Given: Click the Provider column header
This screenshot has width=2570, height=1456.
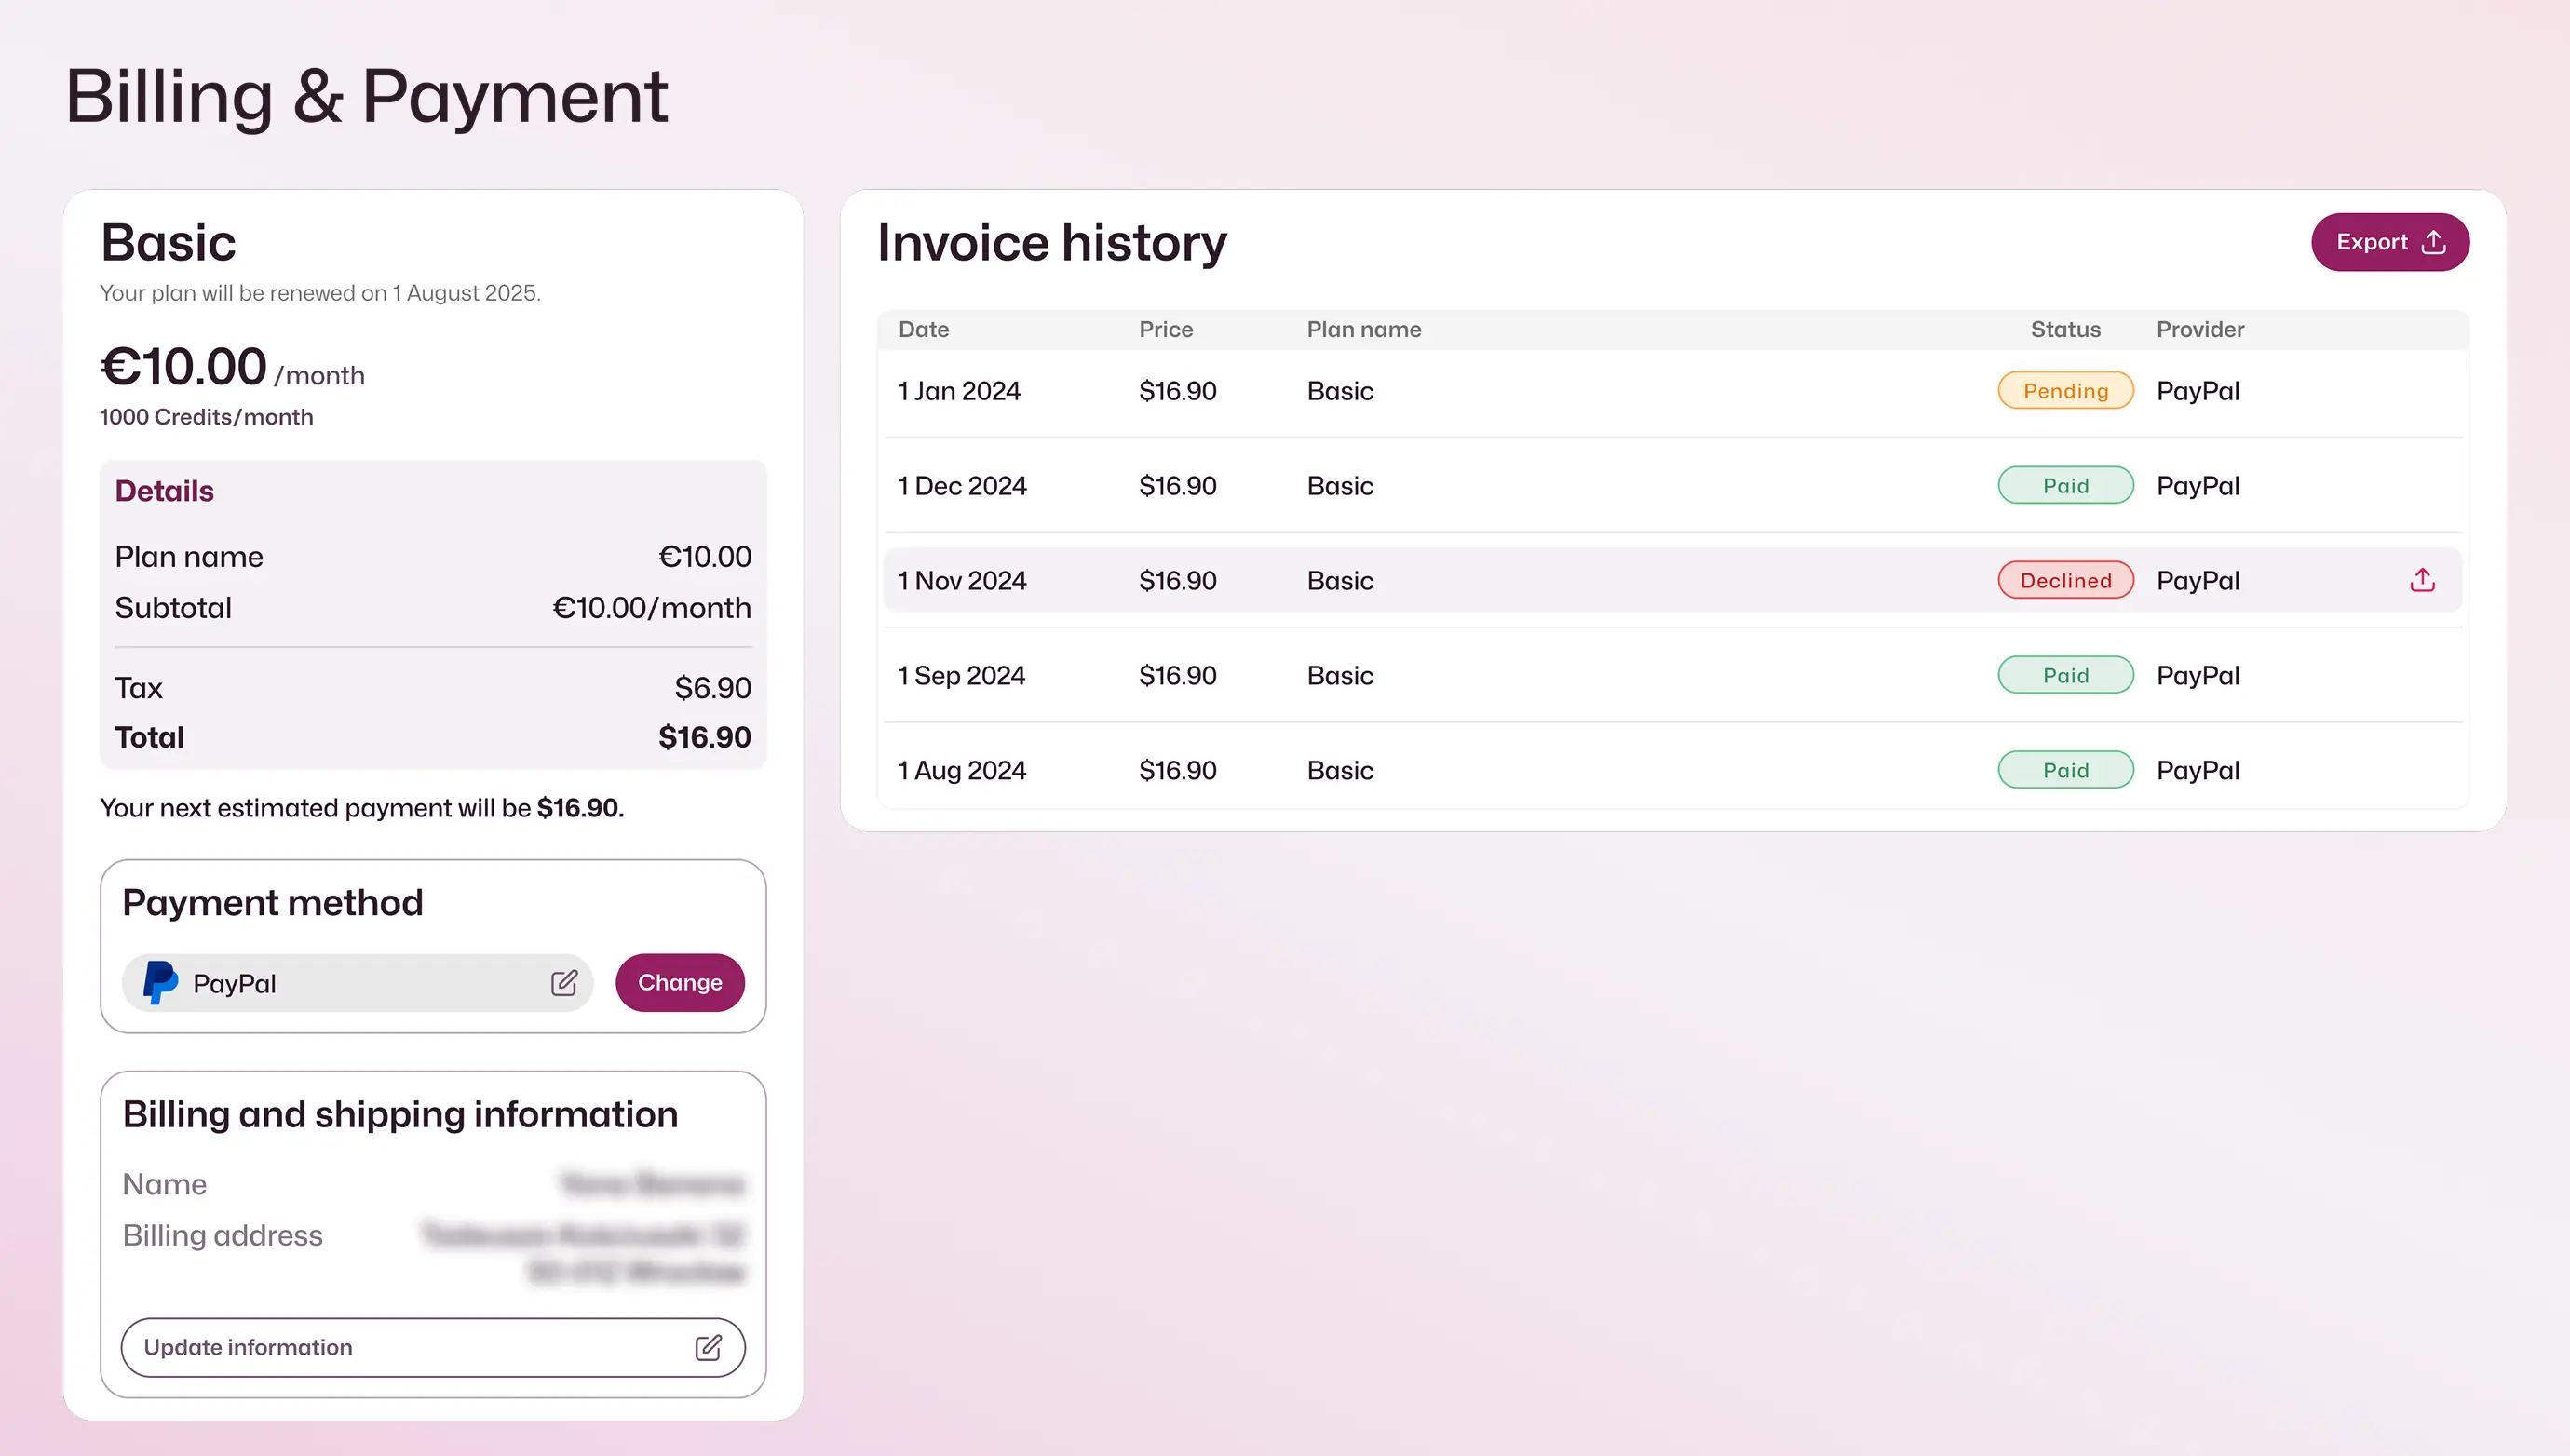Looking at the screenshot, I should pos(2199,329).
